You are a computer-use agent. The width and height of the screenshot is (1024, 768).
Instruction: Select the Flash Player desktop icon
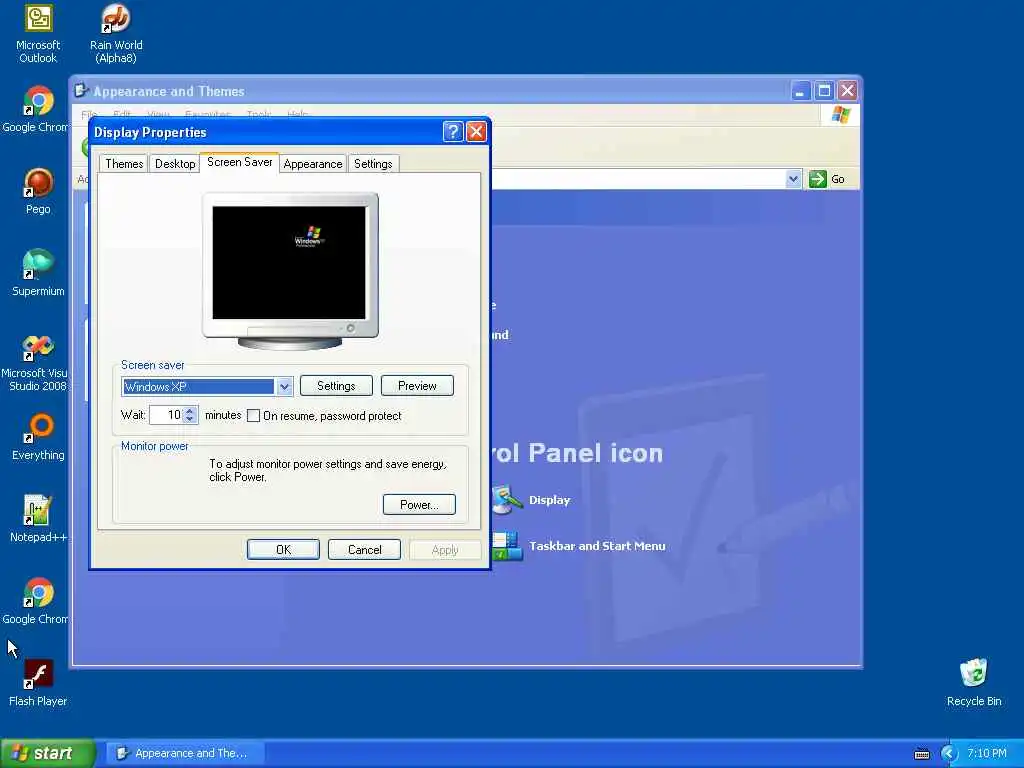click(x=38, y=682)
